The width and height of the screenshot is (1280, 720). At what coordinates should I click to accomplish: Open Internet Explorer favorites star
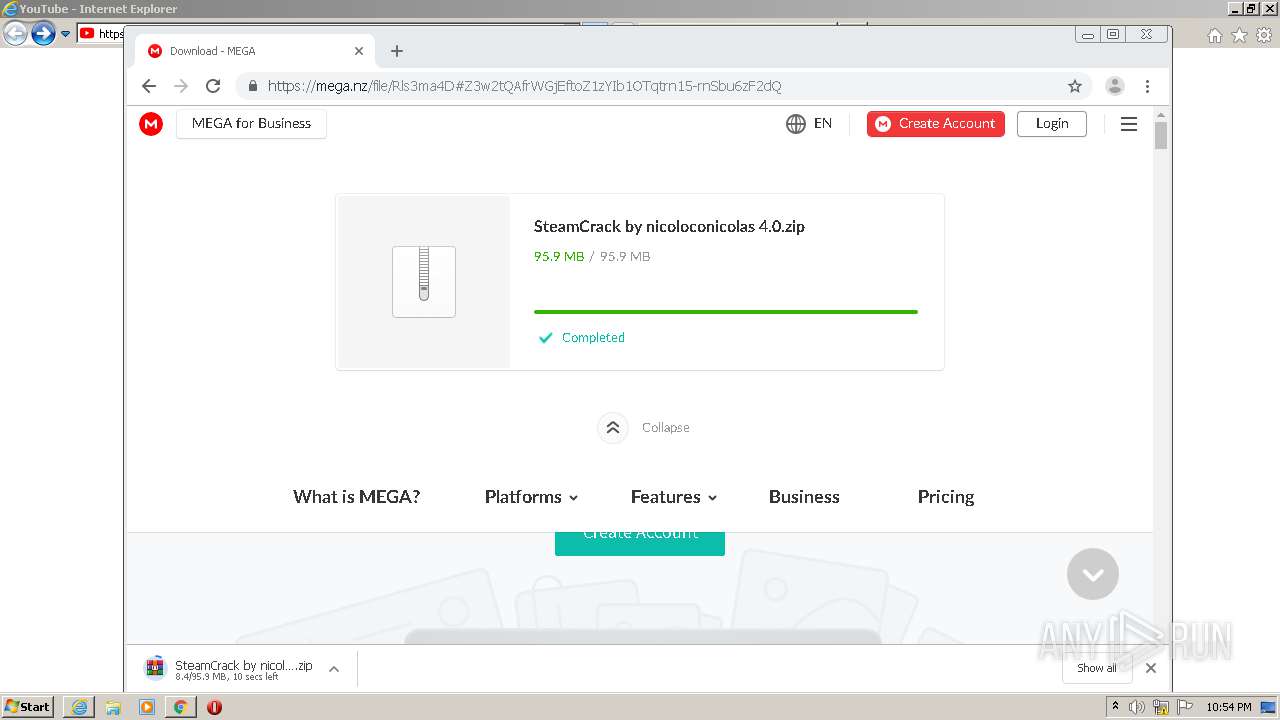pyautogui.click(x=1239, y=35)
